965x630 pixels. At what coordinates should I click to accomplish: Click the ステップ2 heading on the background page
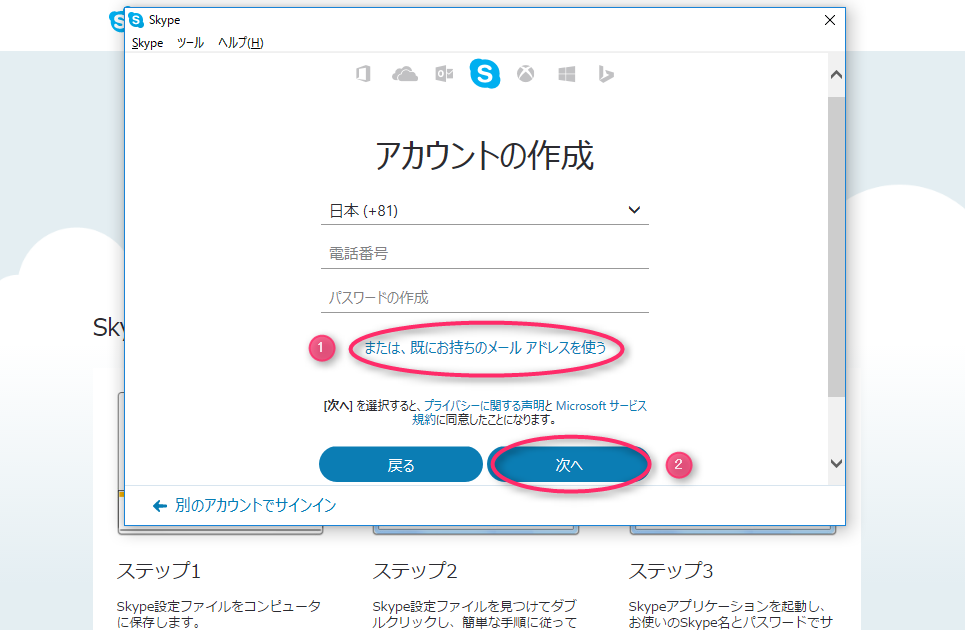click(415, 571)
